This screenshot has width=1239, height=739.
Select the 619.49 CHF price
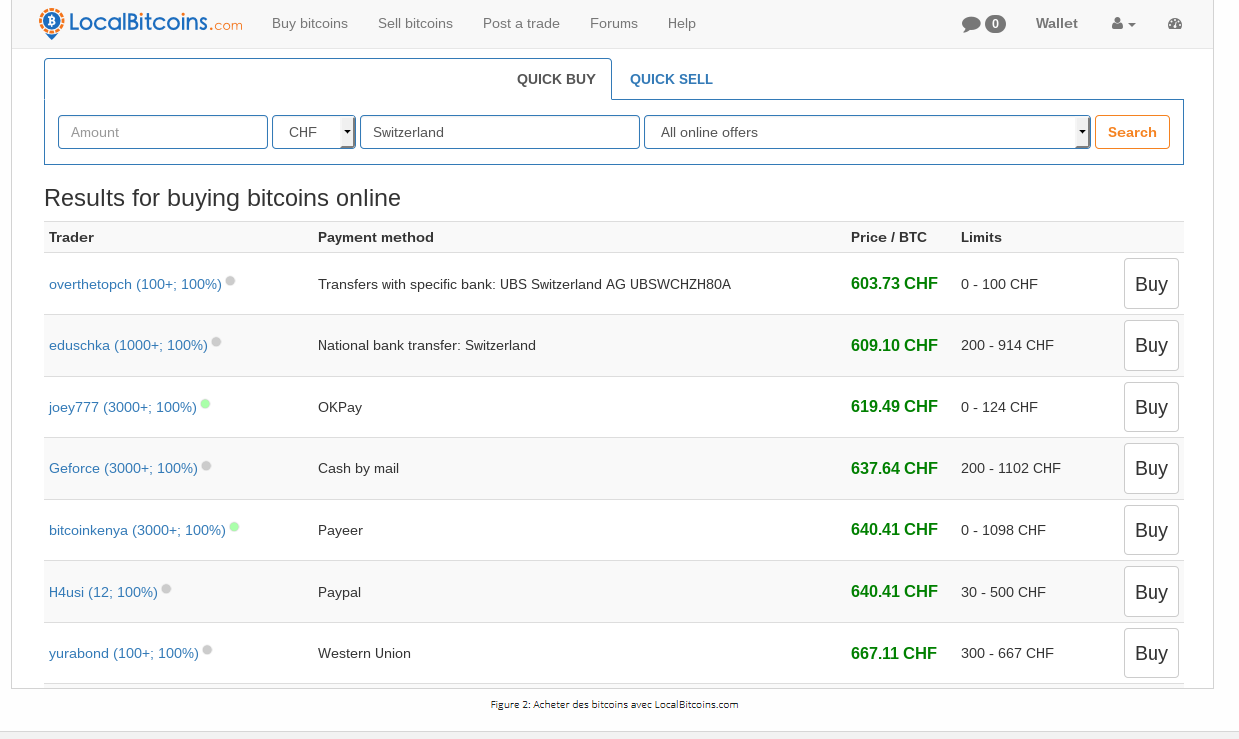894,407
